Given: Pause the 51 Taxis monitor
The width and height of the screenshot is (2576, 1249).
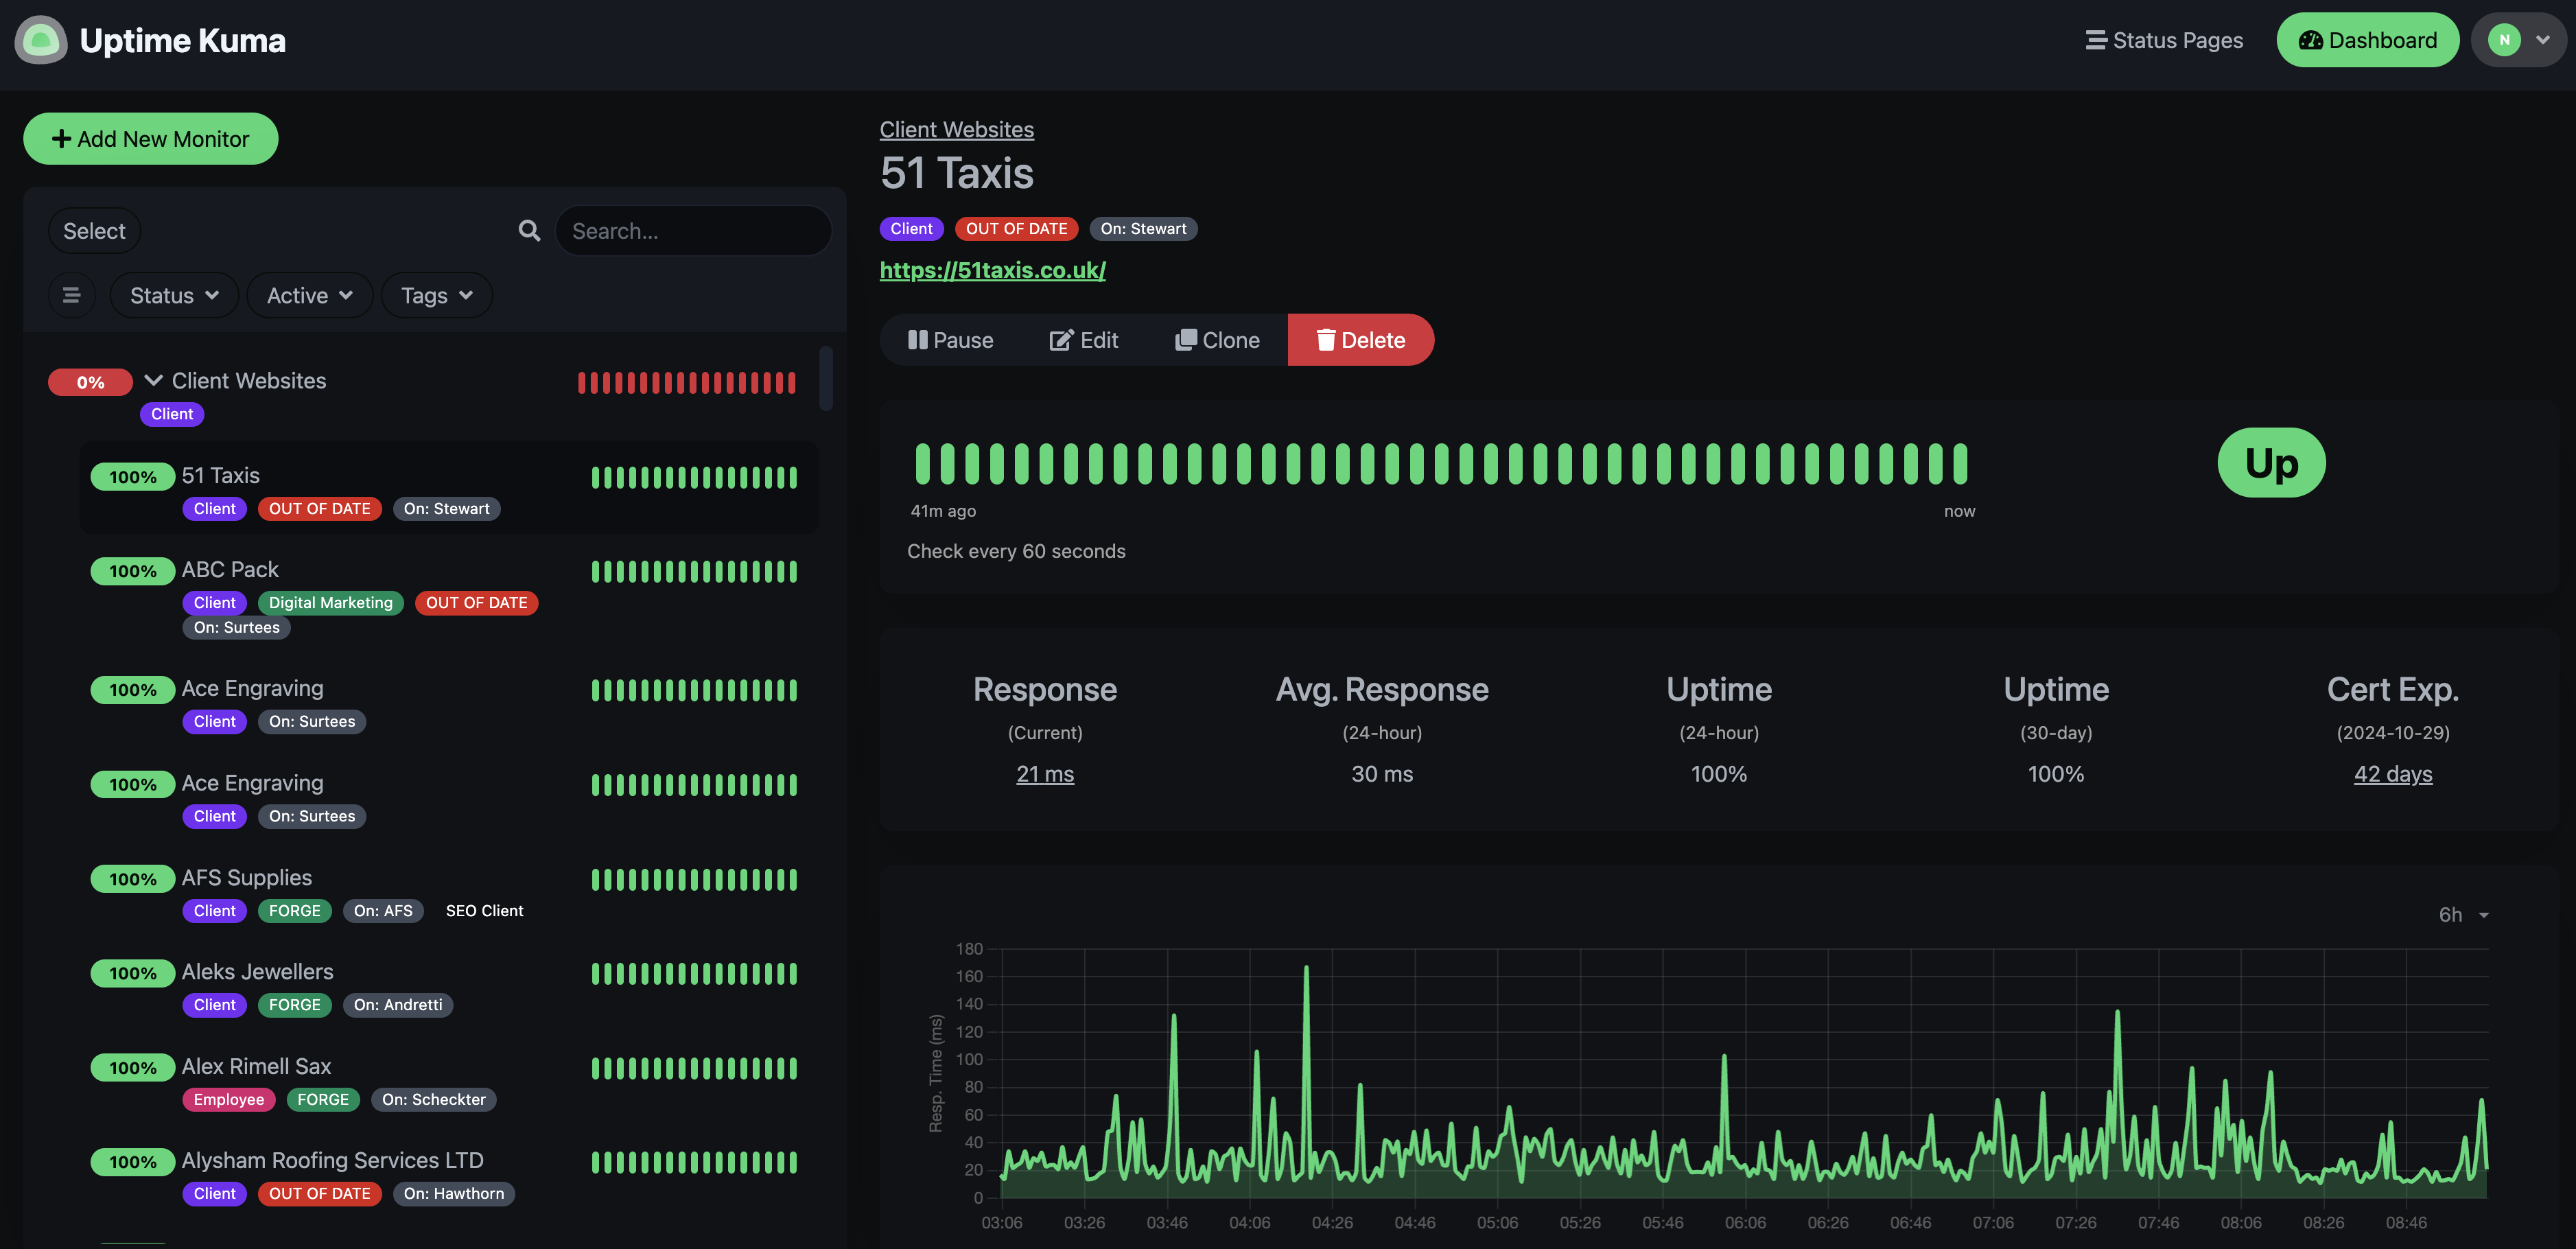Looking at the screenshot, I should (x=950, y=340).
